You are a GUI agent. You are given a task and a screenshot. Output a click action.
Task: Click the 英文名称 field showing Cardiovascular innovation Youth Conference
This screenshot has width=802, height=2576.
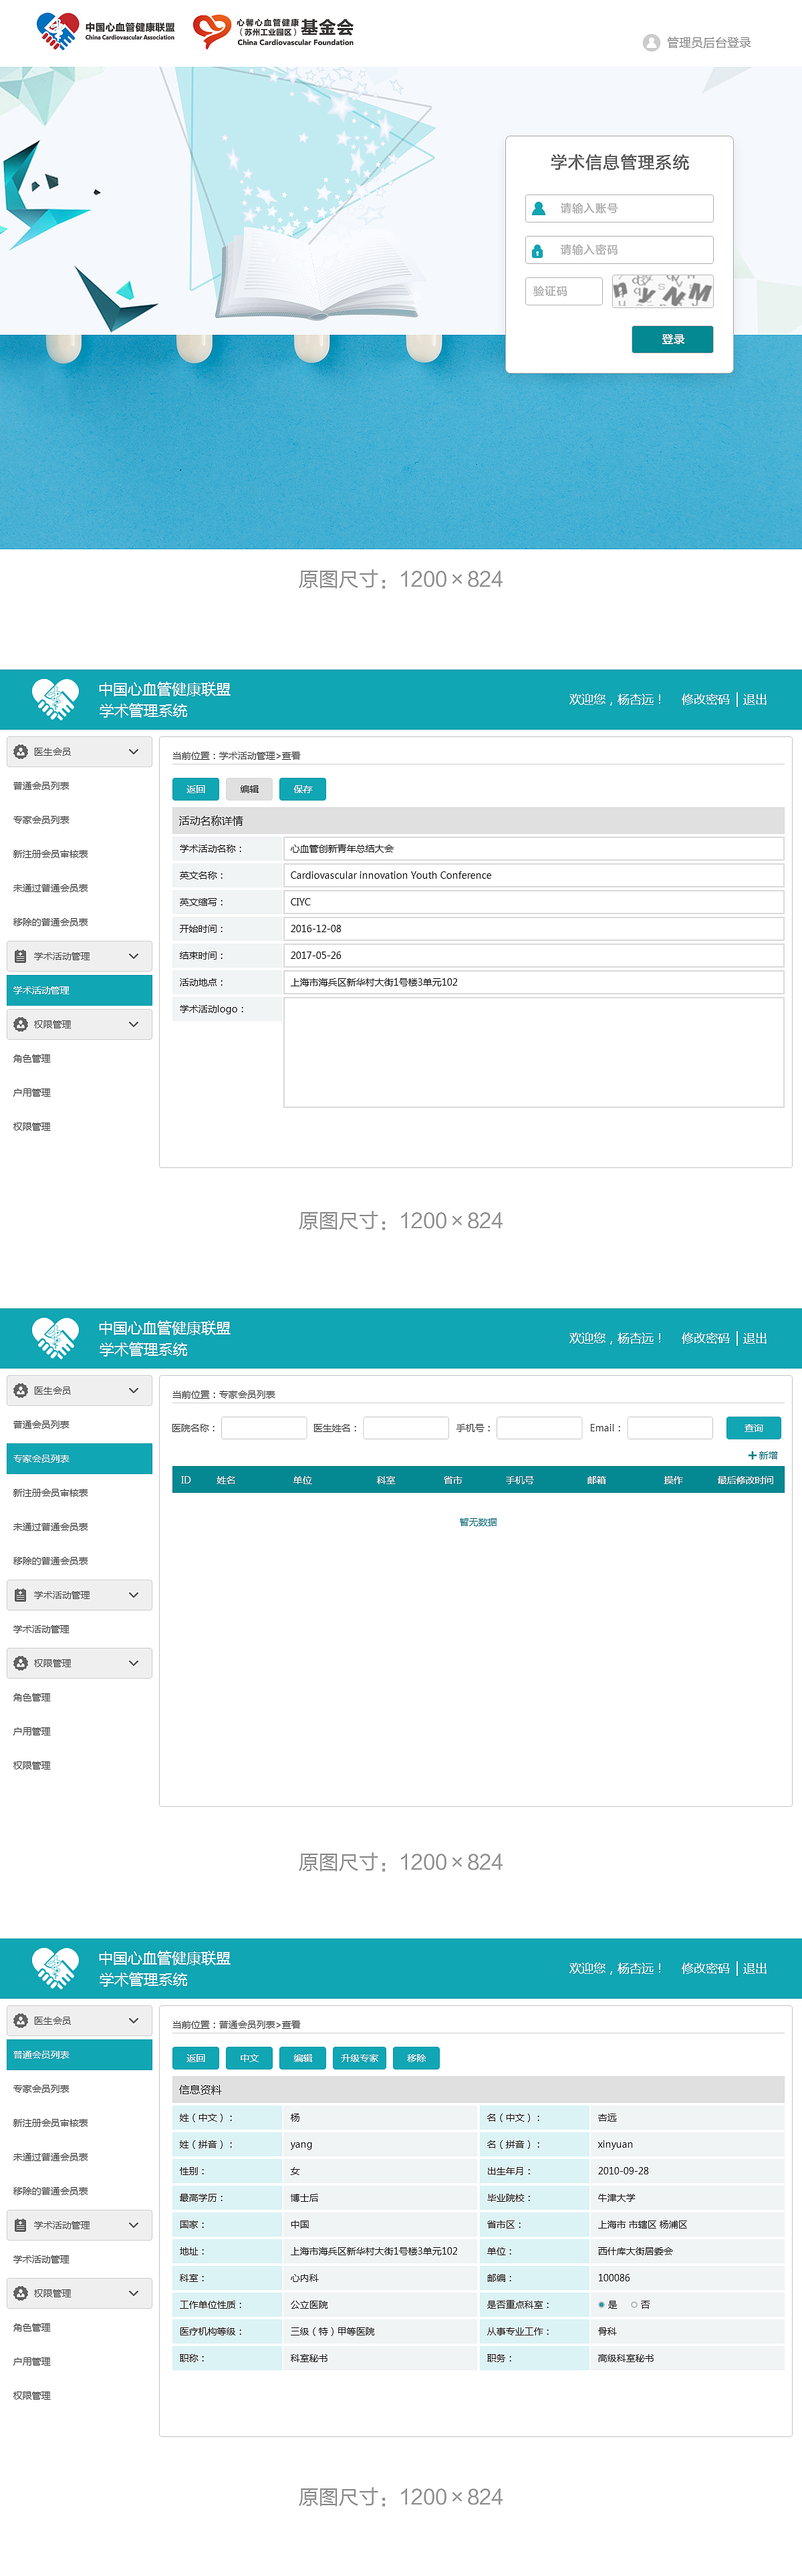[x=534, y=875]
